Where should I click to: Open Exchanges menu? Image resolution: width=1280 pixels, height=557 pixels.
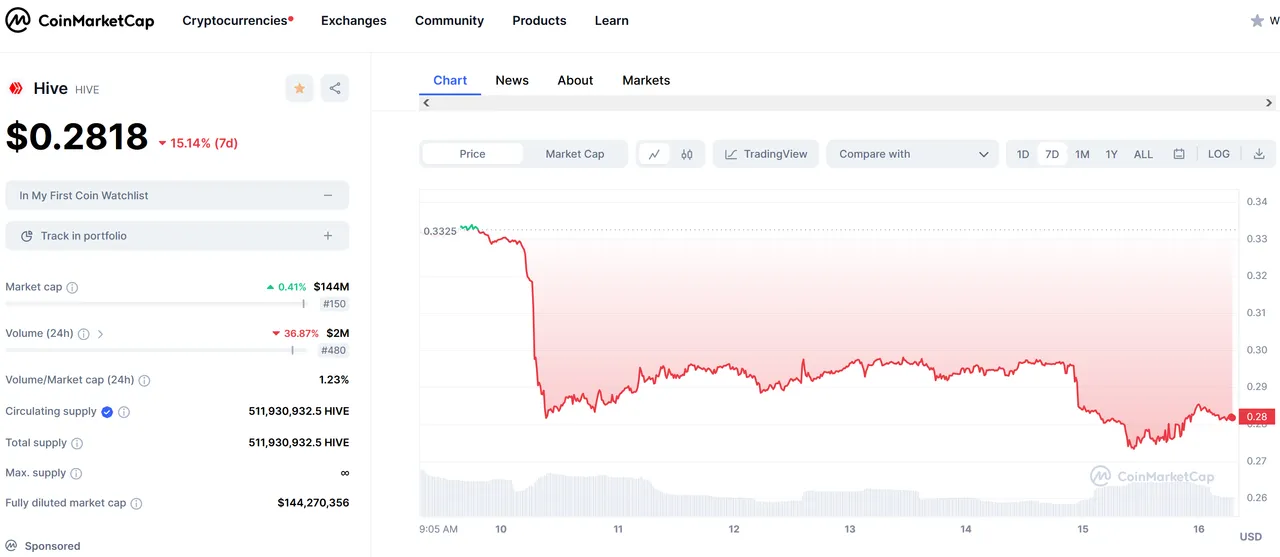tap(354, 20)
